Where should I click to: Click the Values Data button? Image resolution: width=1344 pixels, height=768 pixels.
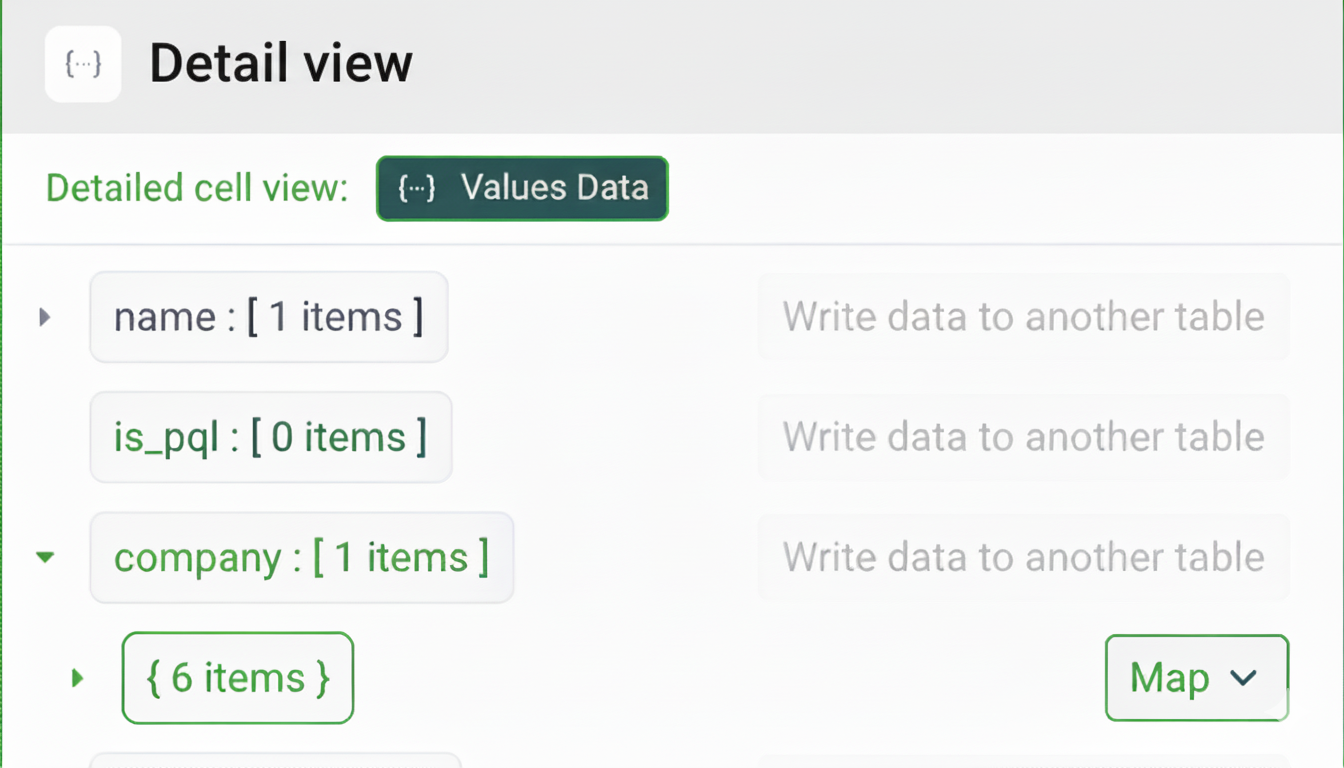click(x=522, y=188)
